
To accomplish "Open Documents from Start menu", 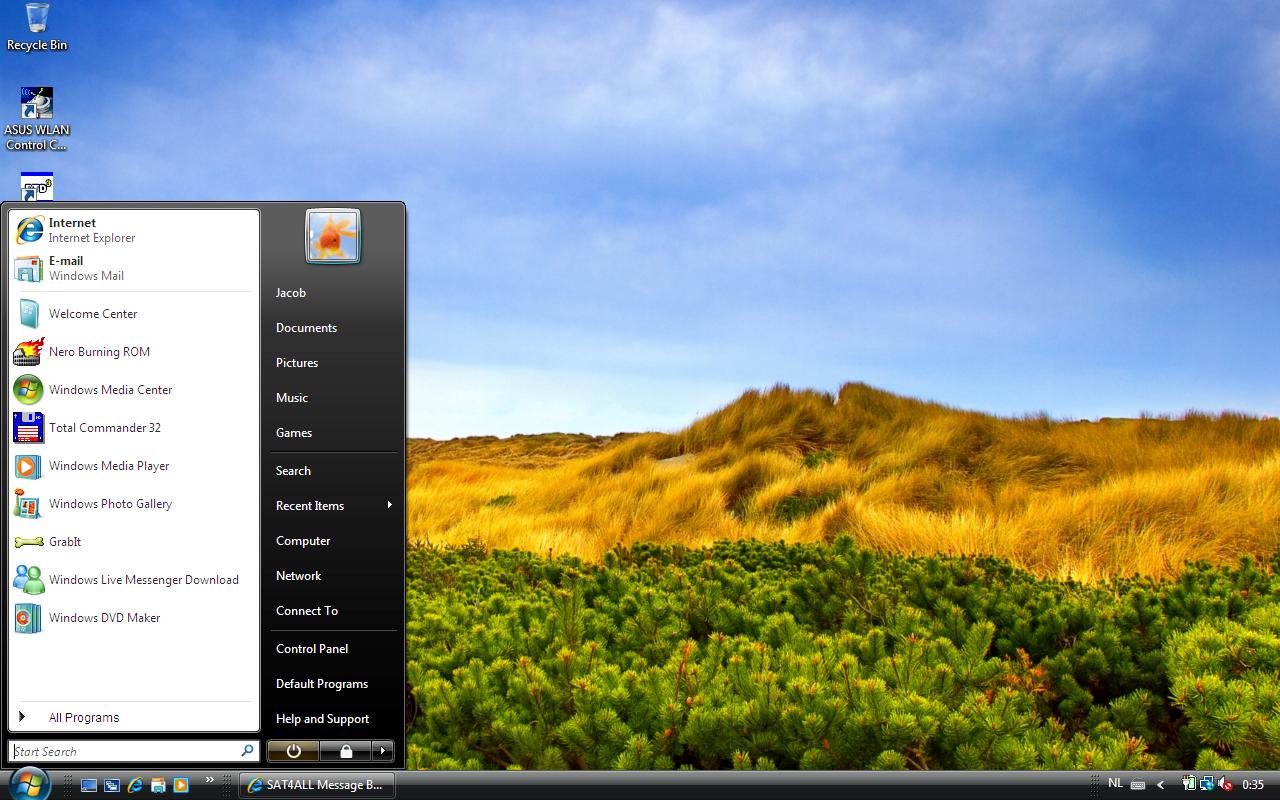I will click(x=333, y=328).
